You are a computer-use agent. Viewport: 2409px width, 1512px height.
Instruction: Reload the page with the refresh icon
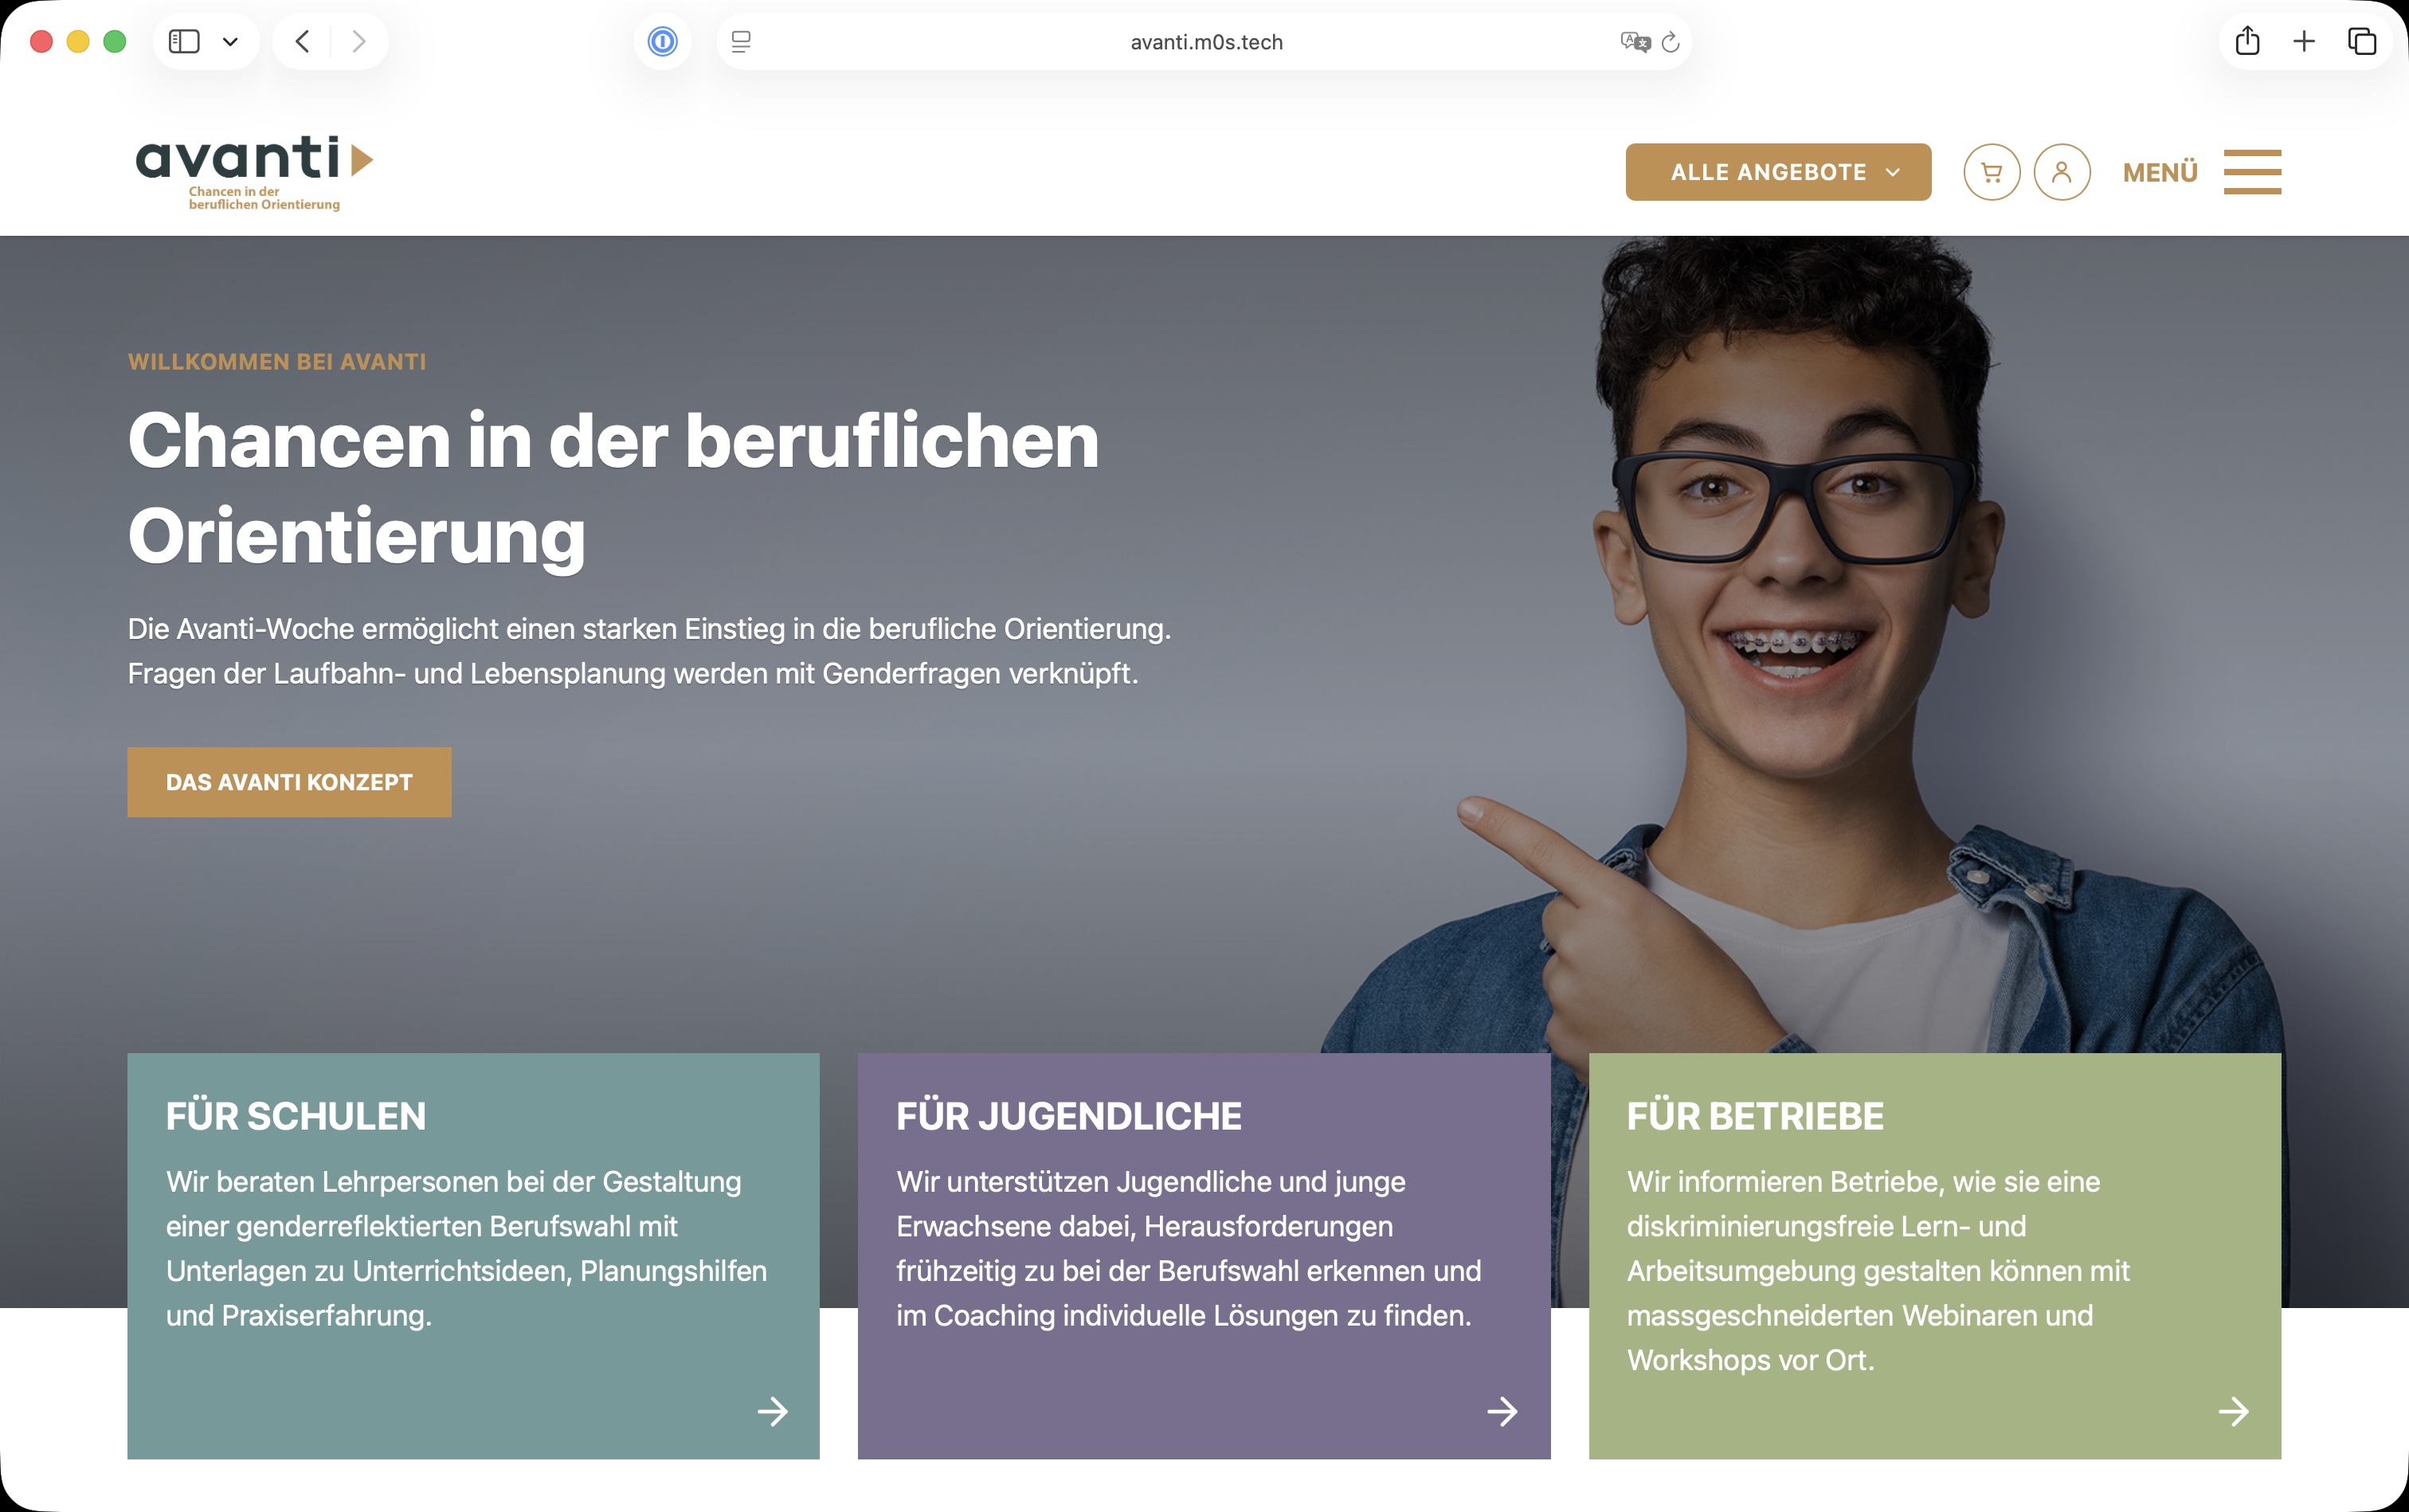click(1670, 42)
